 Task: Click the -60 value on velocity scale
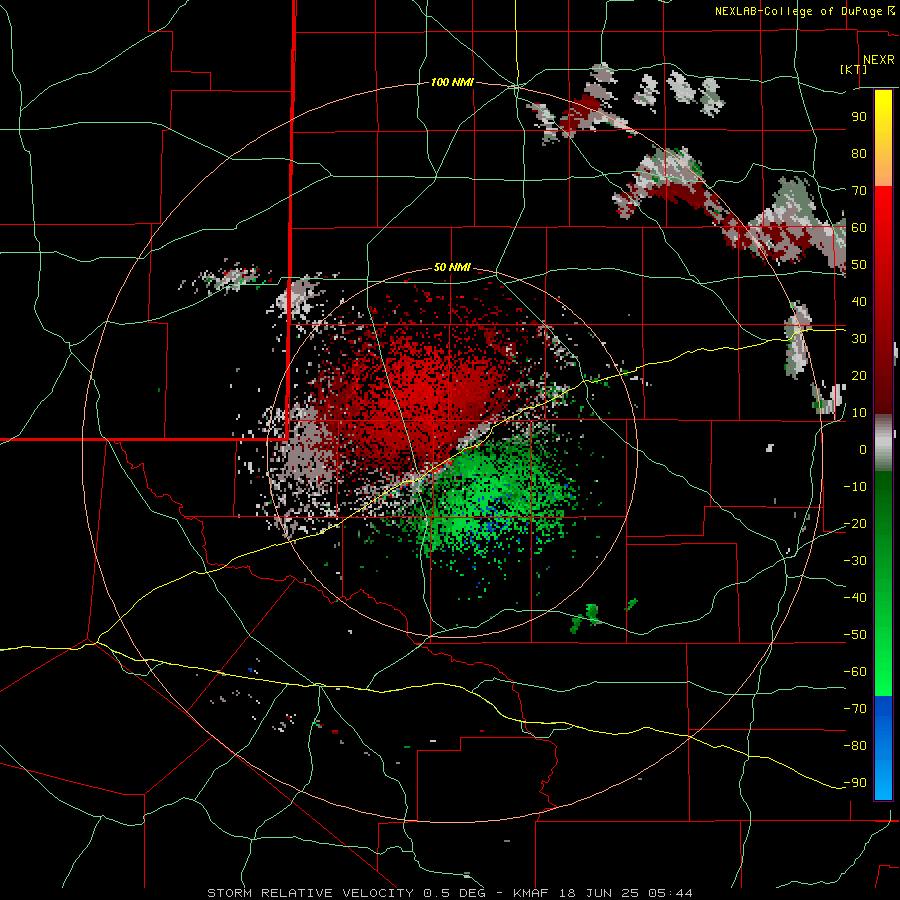pos(855,672)
